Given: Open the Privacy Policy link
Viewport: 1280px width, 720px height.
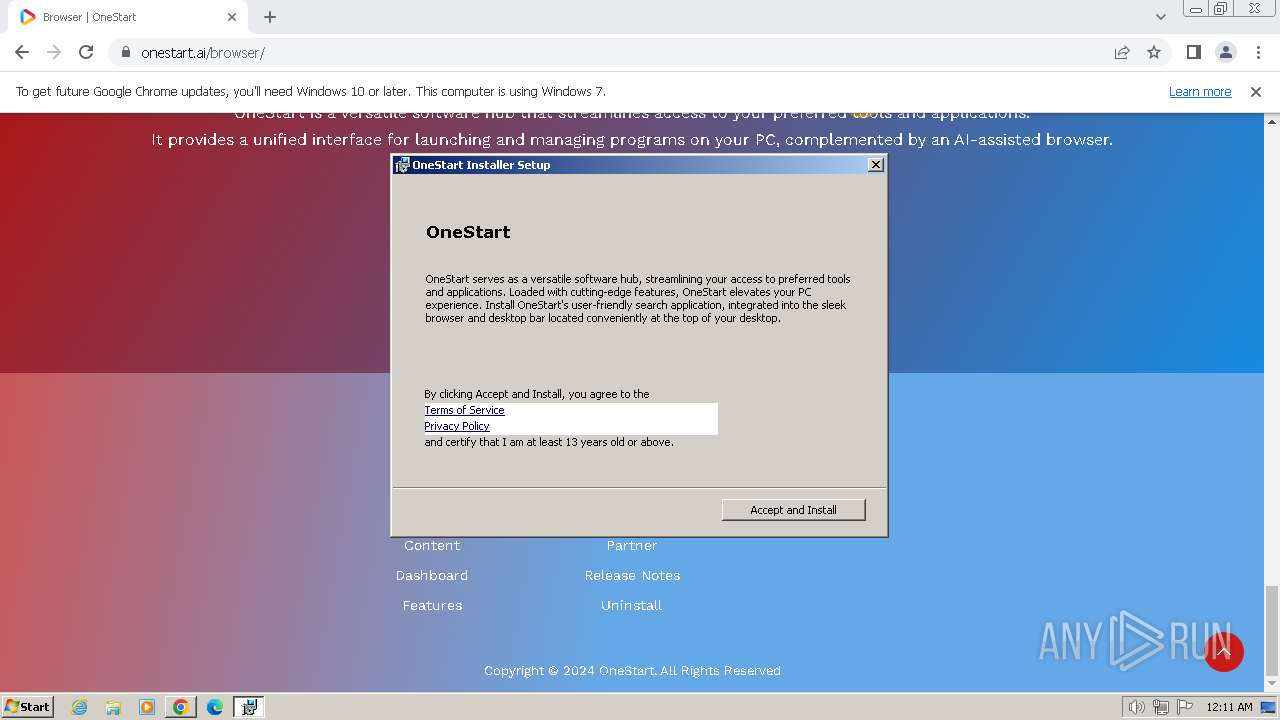Looking at the screenshot, I should [457, 426].
